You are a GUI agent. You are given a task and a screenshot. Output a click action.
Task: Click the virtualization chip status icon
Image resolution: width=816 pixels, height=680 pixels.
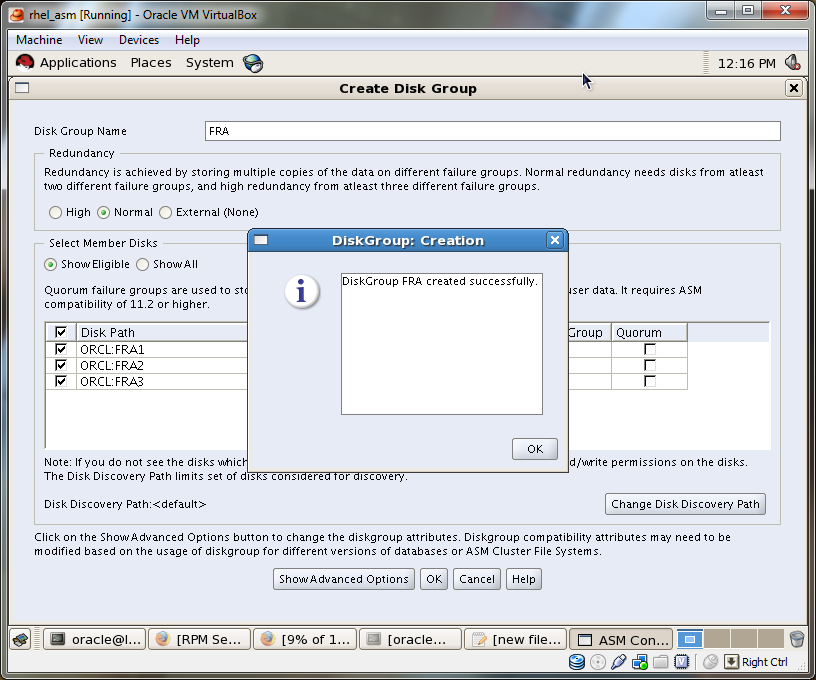point(681,662)
